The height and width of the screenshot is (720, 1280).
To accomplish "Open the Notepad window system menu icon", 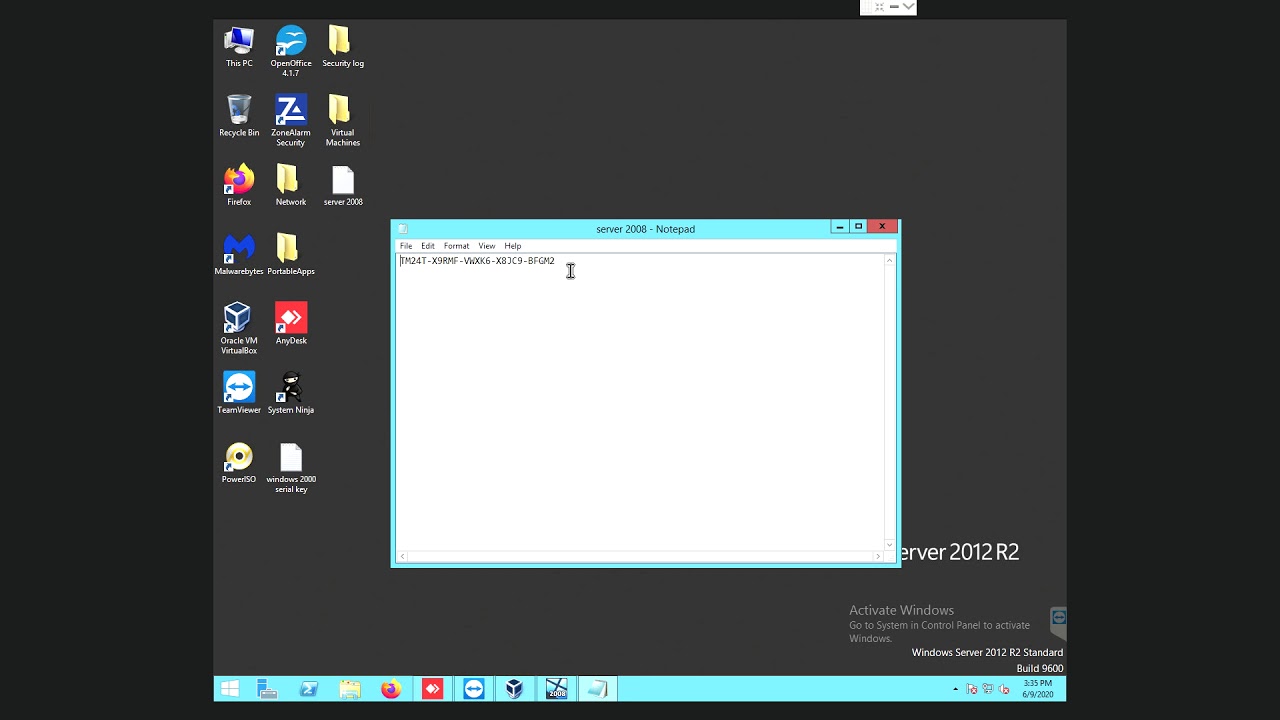I will pyautogui.click(x=402, y=229).
